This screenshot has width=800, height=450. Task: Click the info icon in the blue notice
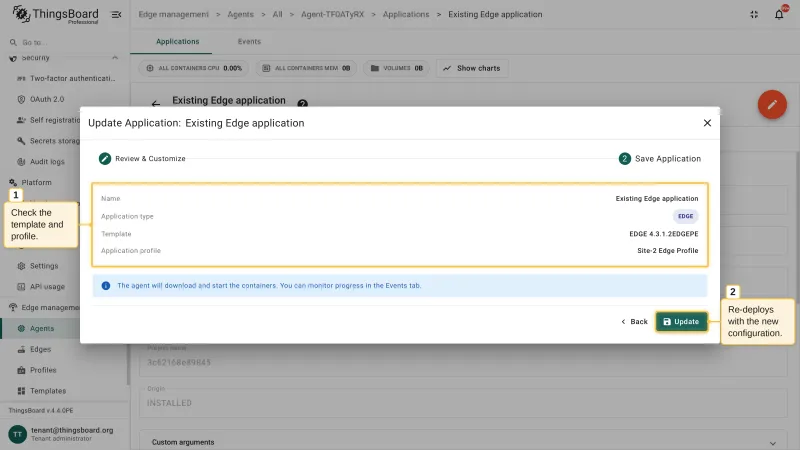tap(106, 286)
